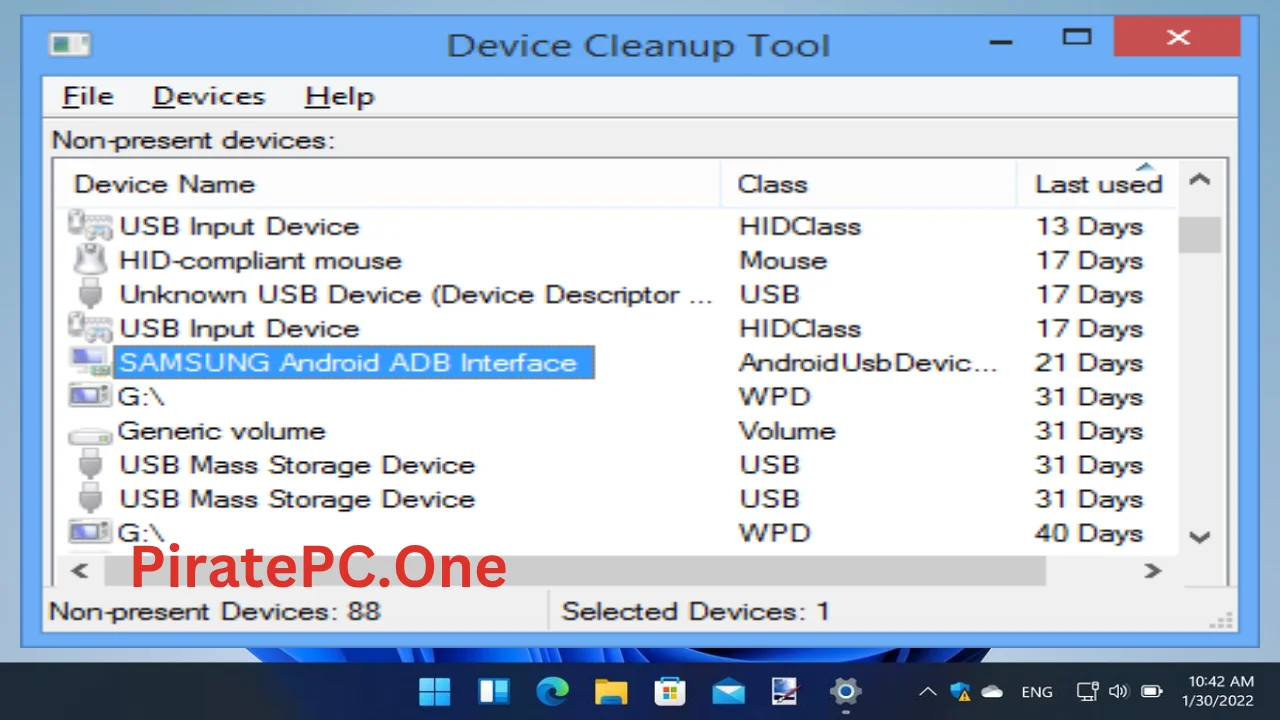This screenshot has height=720, width=1280.
Task: Click the USB plug icon beside Unknown USB Device
Action: (90, 294)
